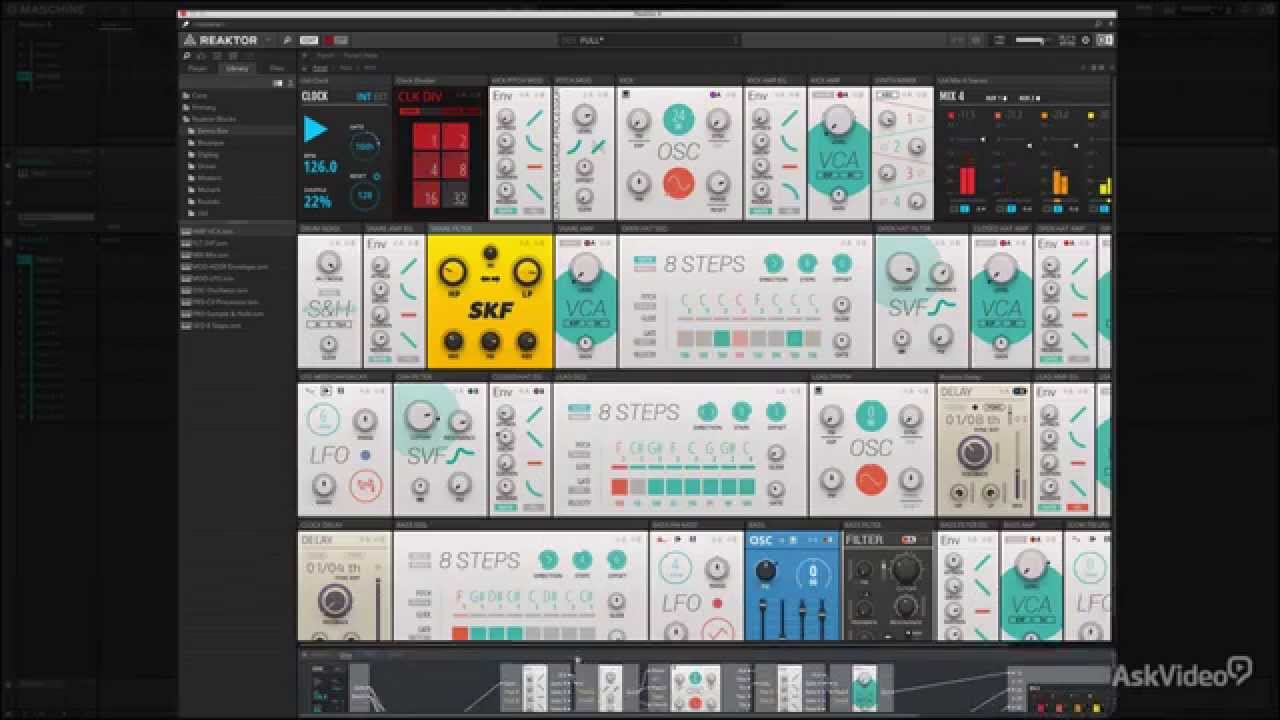Start the CLOCK block play button
Viewport: 1280px width, 720px height.
[316, 129]
